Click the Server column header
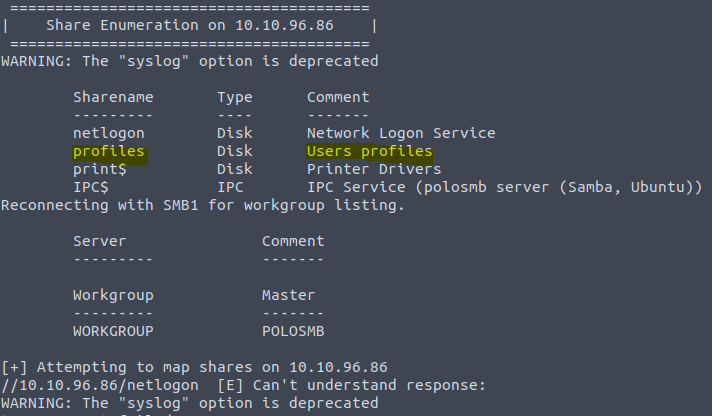 coord(99,241)
